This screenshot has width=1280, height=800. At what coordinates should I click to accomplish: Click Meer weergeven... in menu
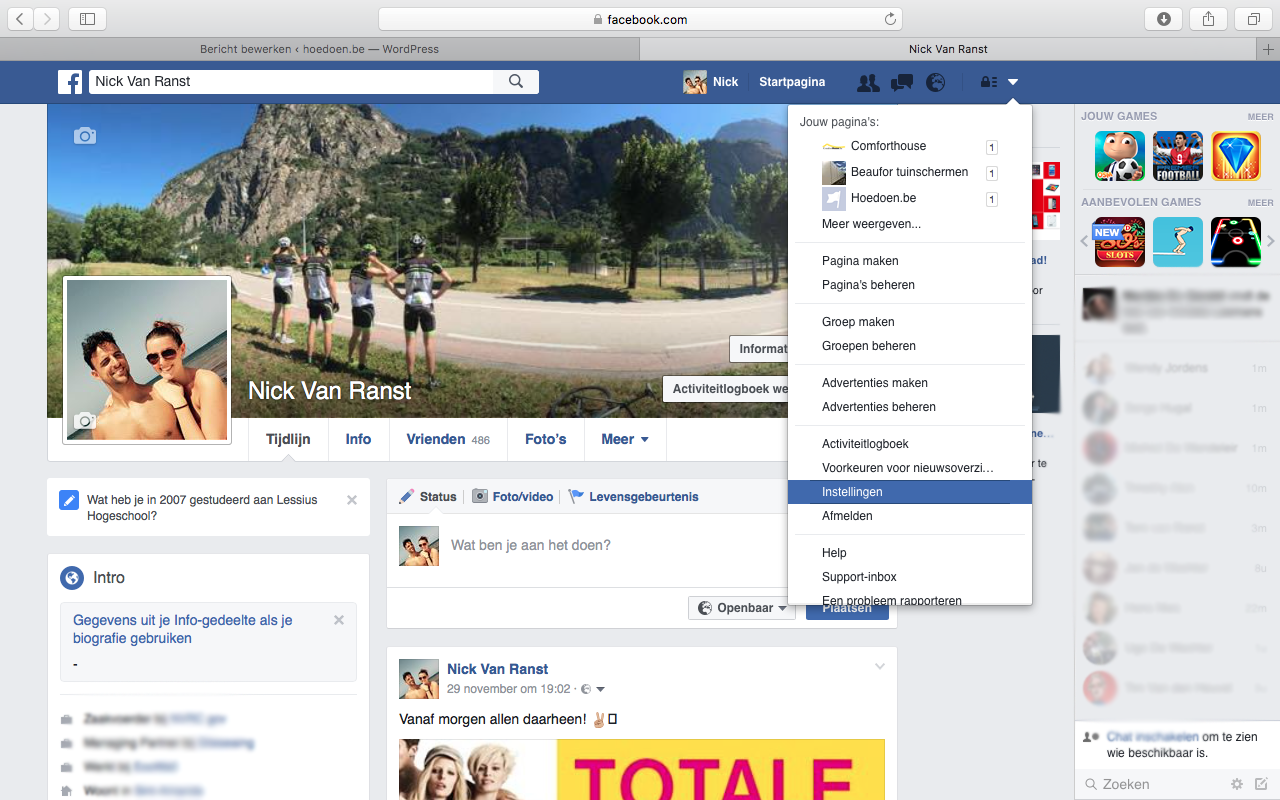[x=871, y=224]
